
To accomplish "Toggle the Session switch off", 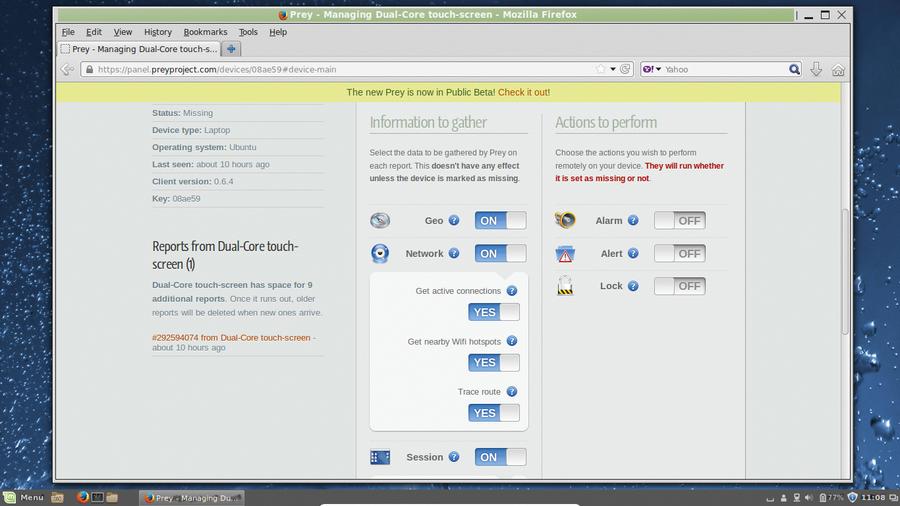I will click(x=500, y=457).
